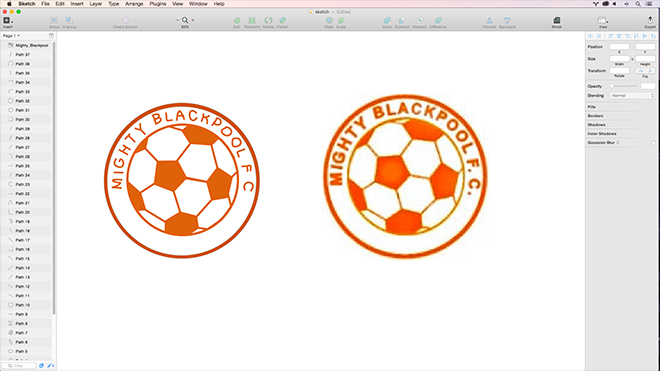This screenshot has width=660, height=371.
Task: Open the Plugins menu
Action: 157,4
